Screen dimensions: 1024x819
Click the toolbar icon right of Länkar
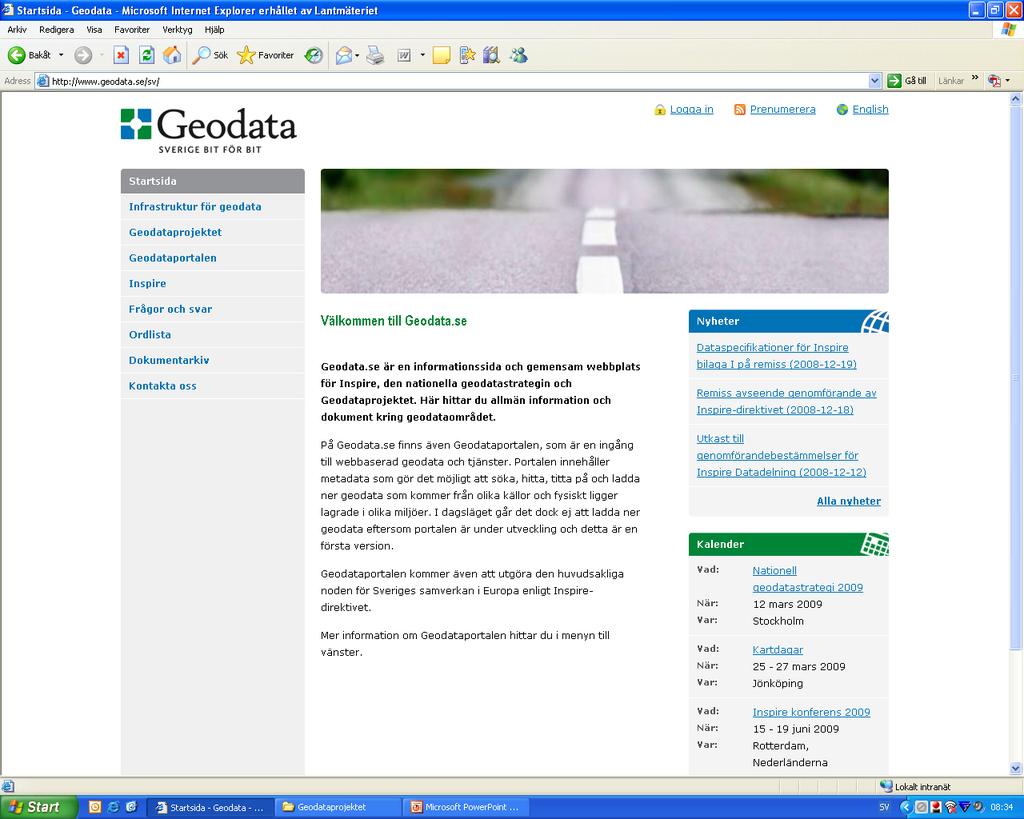click(x=994, y=81)
